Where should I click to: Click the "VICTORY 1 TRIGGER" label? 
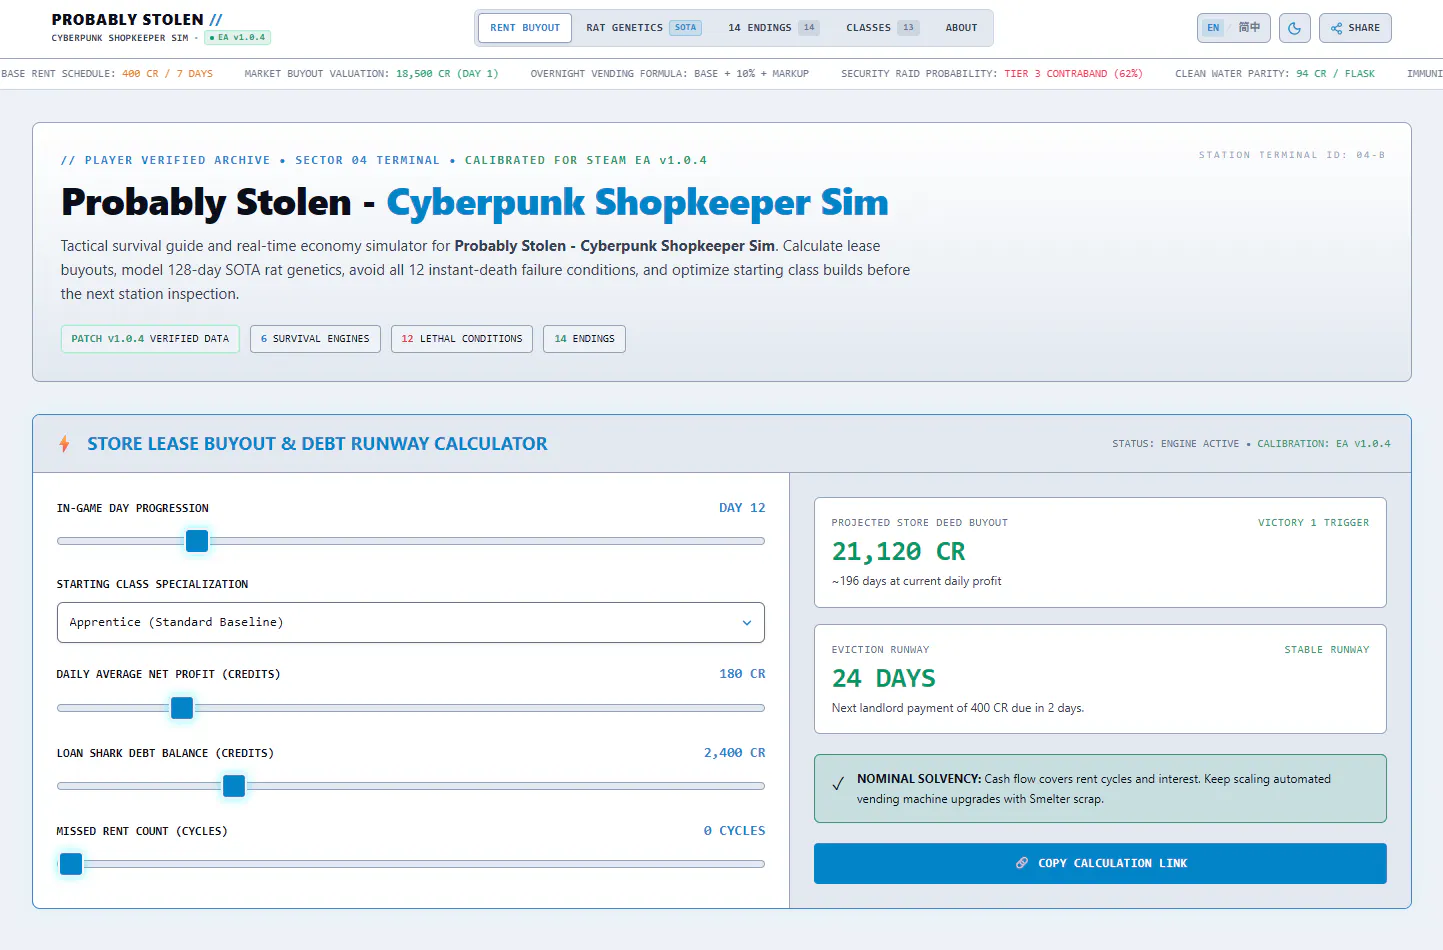tap(1313, 523)
